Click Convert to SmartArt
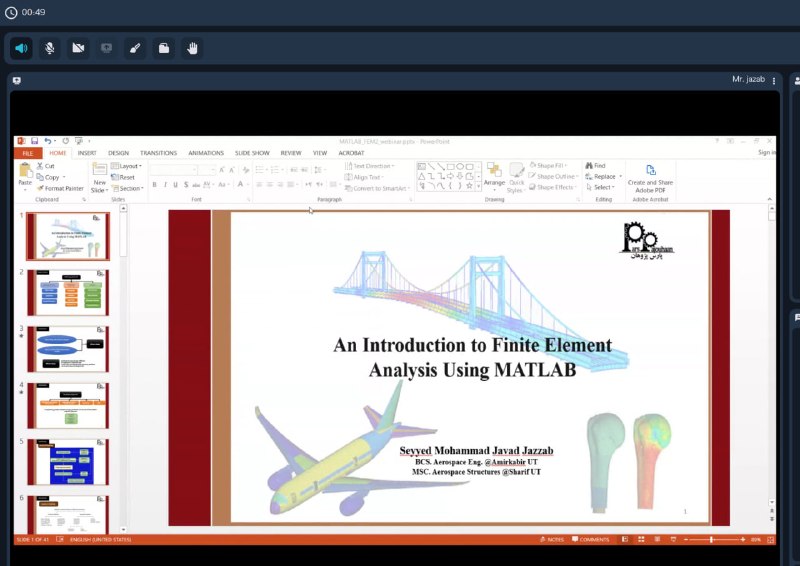The width and height of the screenshot is (800, 566). click(378, 188)
